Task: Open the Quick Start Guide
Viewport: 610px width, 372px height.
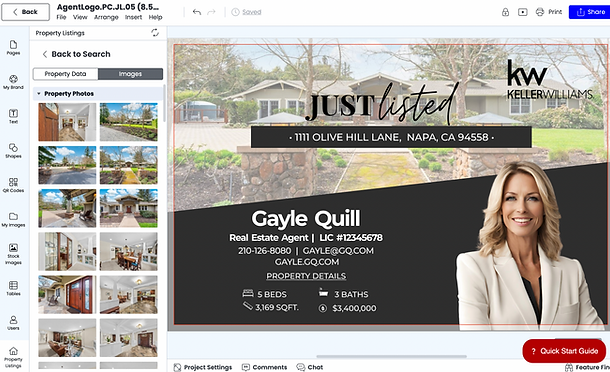Action: [564, 351]
